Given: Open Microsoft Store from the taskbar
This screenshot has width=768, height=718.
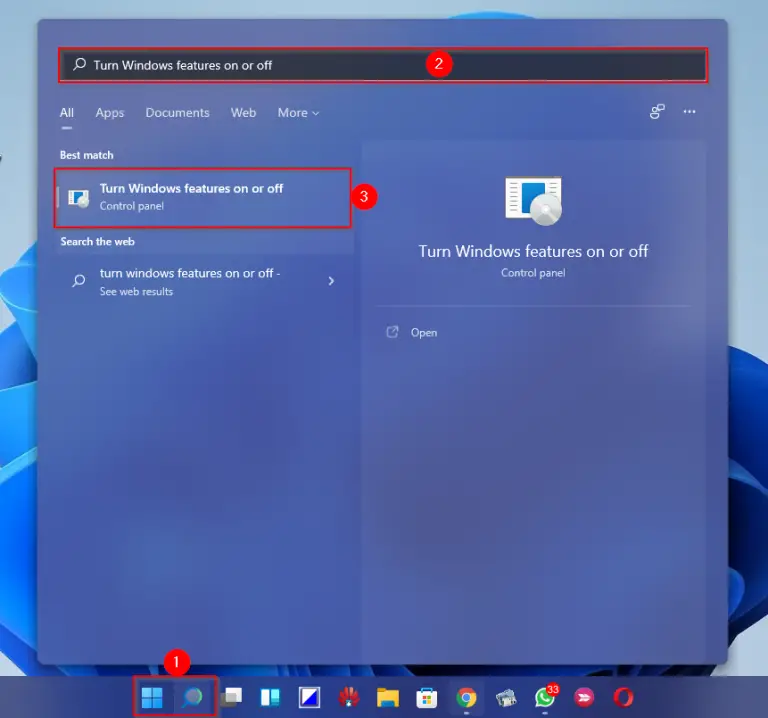Looking at the screenshot, I should tap(427, 698).
